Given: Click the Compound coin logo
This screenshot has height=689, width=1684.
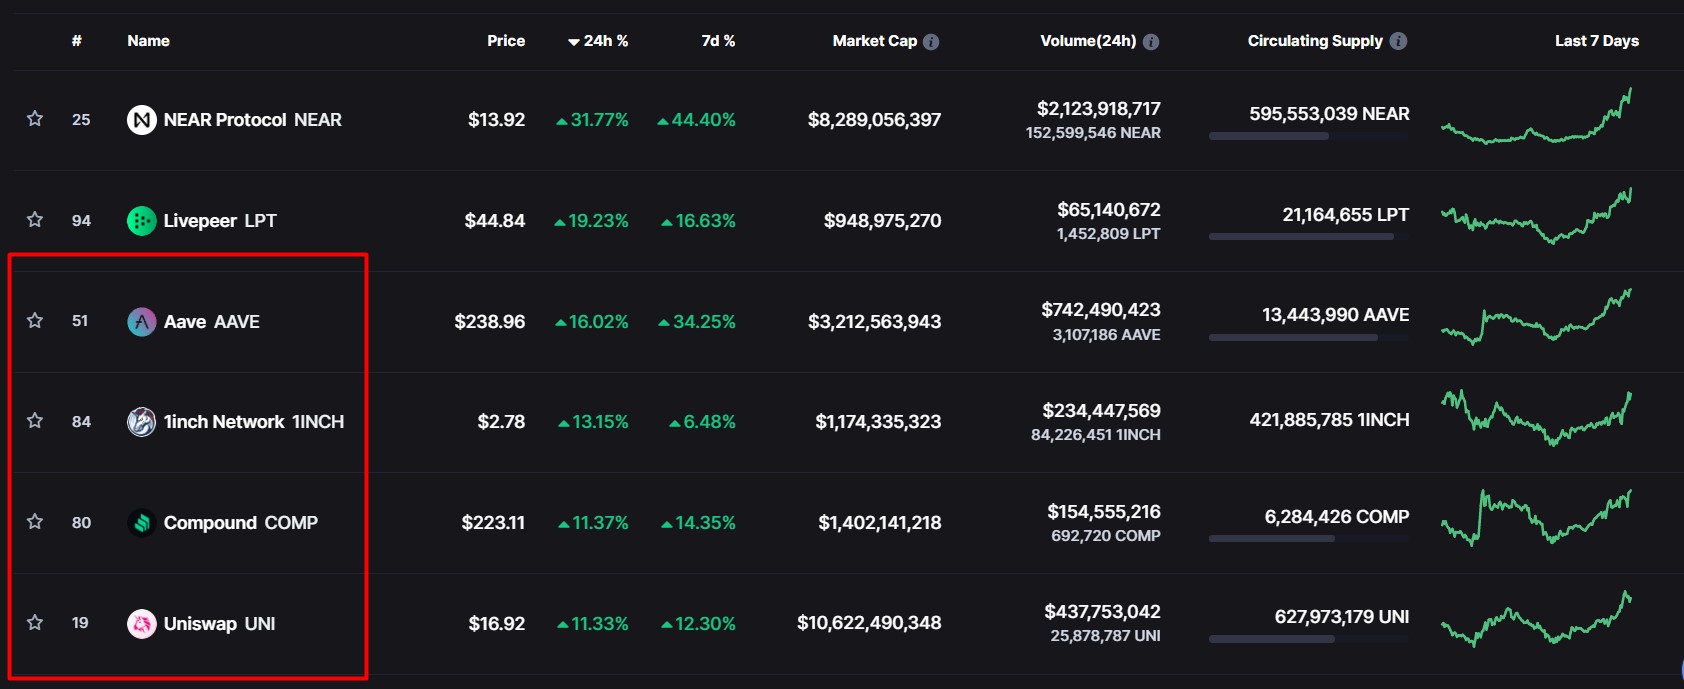Looking at the screenshot, I should click(x=142, y=523).
